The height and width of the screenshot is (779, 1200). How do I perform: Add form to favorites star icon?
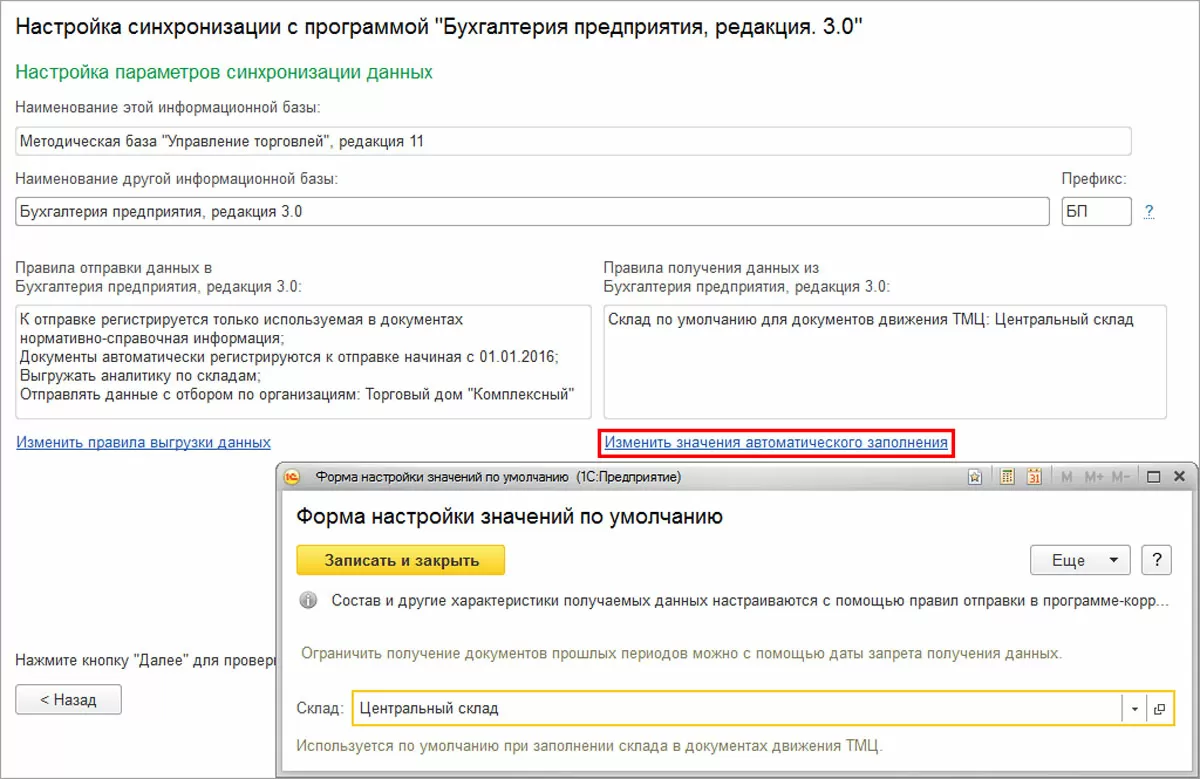pyautogui.click(x=974, y=477)
